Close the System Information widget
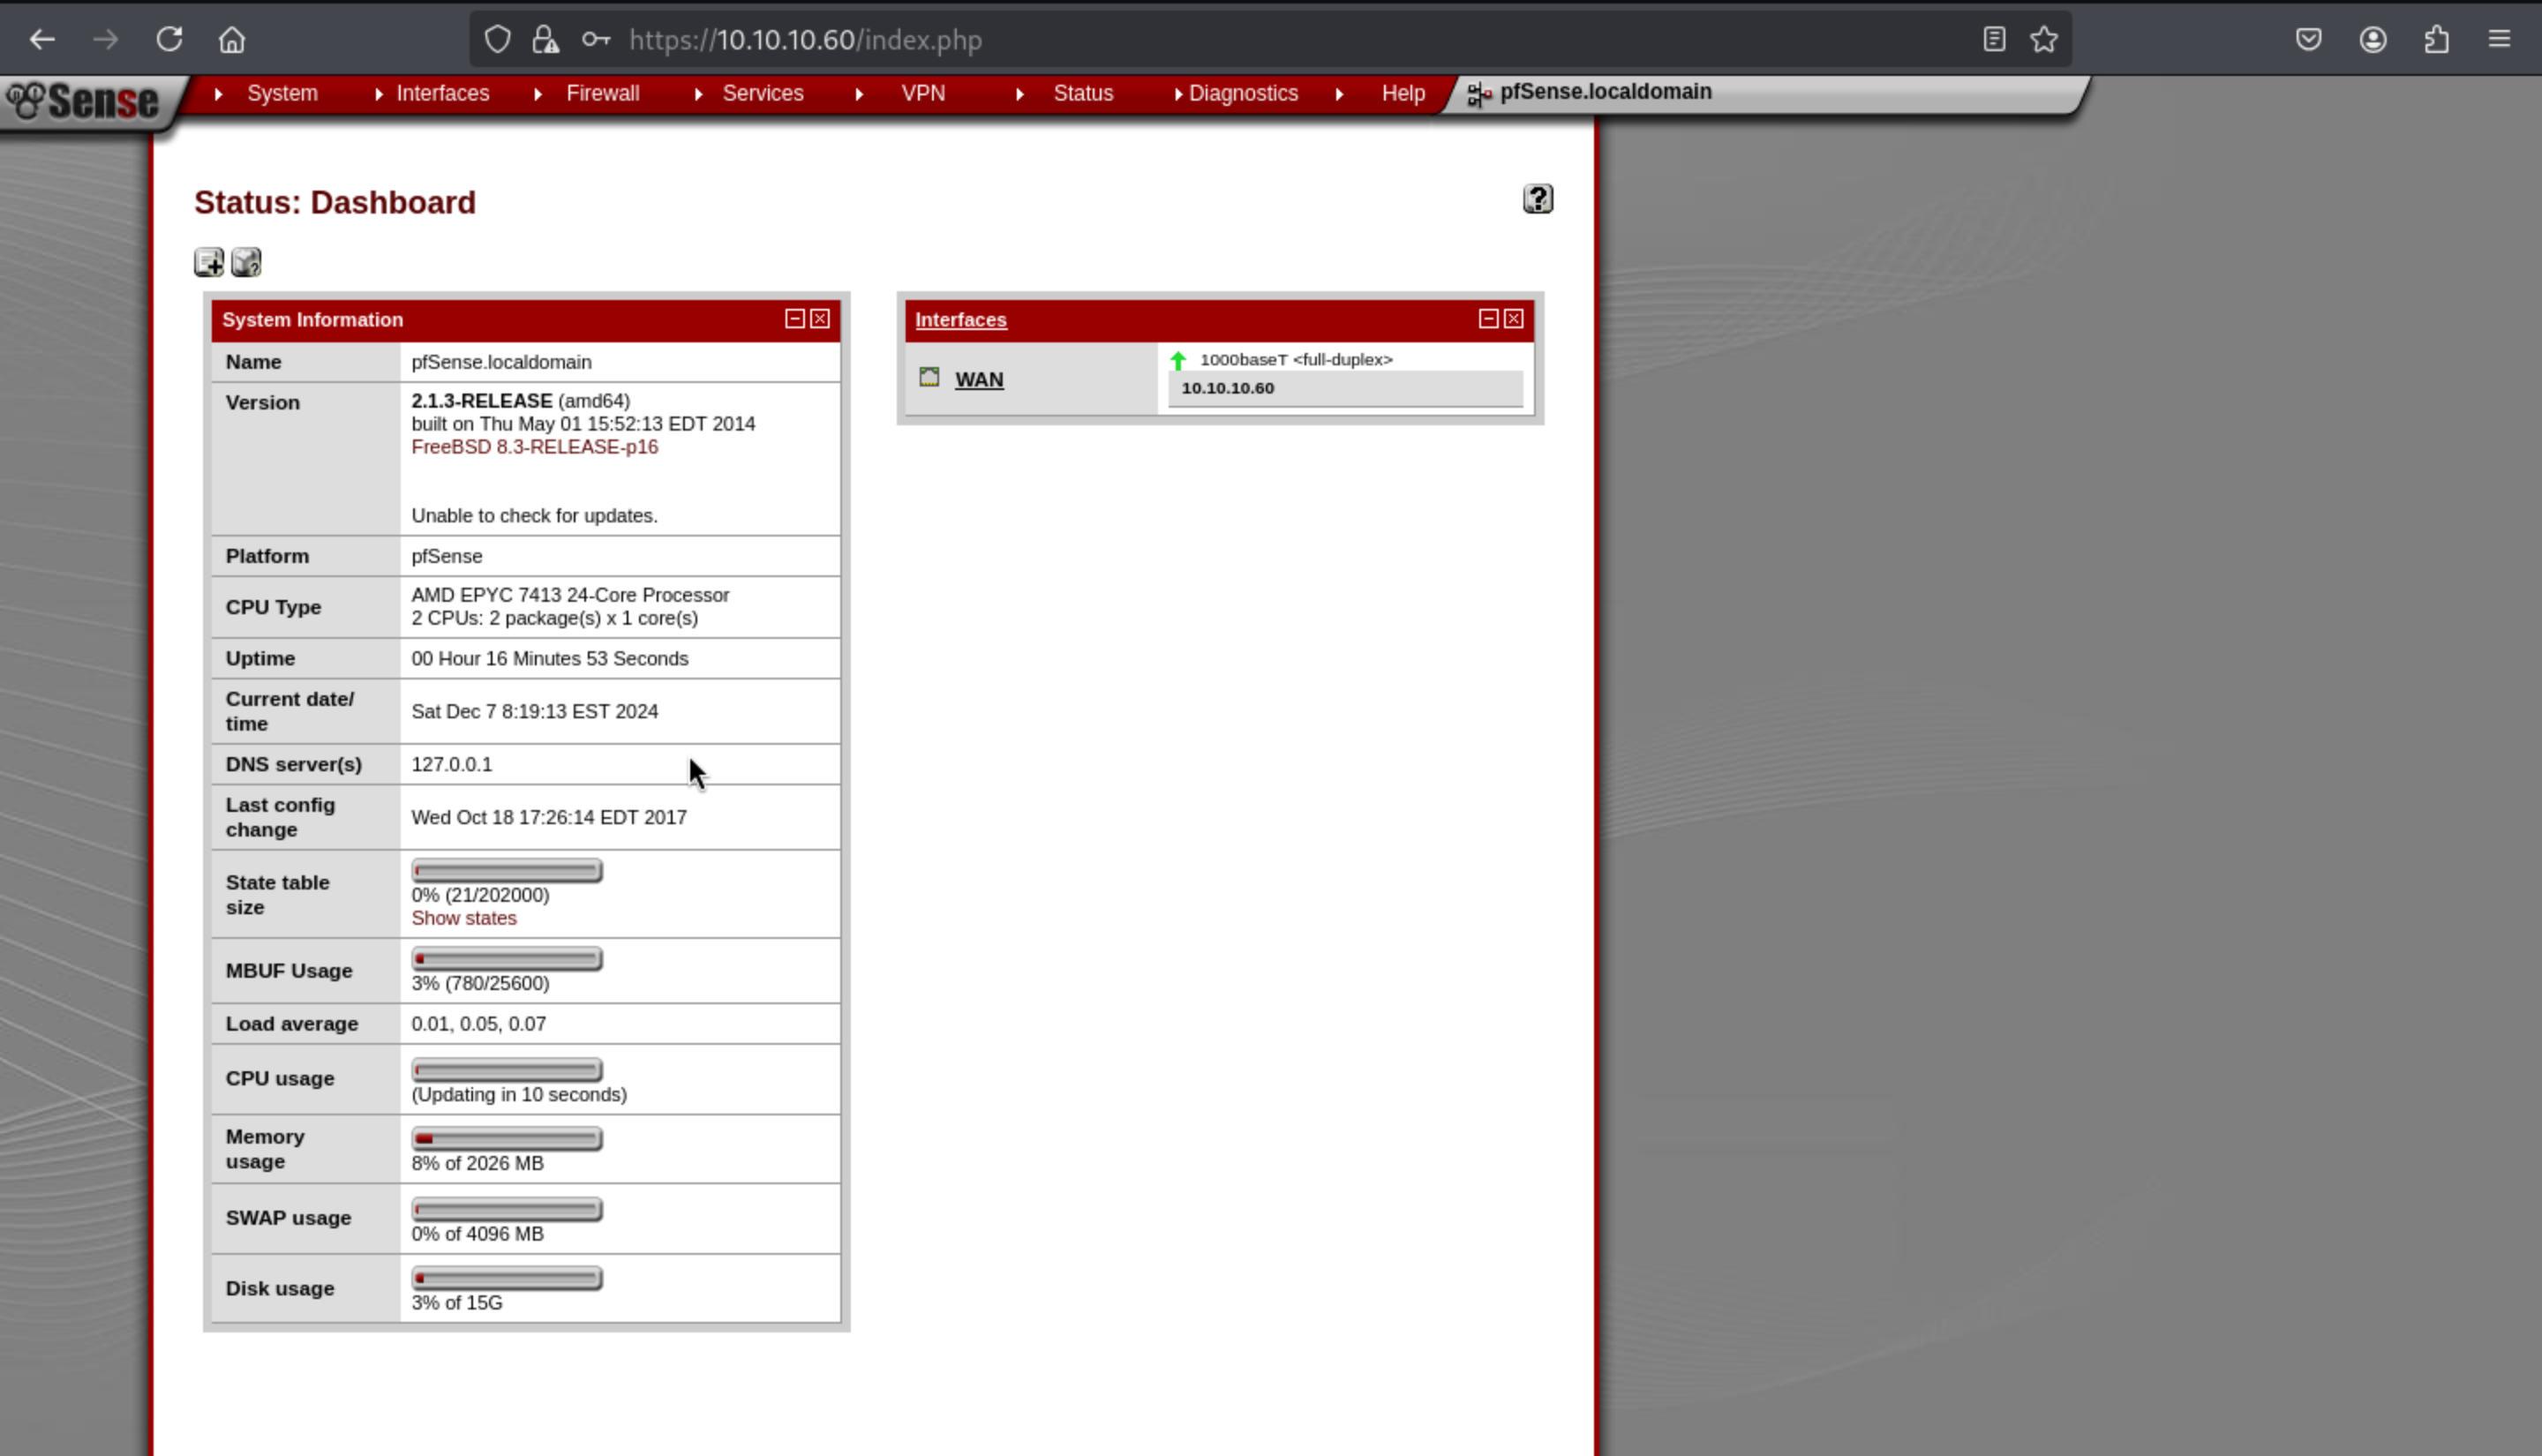 [x=820, y=319]
